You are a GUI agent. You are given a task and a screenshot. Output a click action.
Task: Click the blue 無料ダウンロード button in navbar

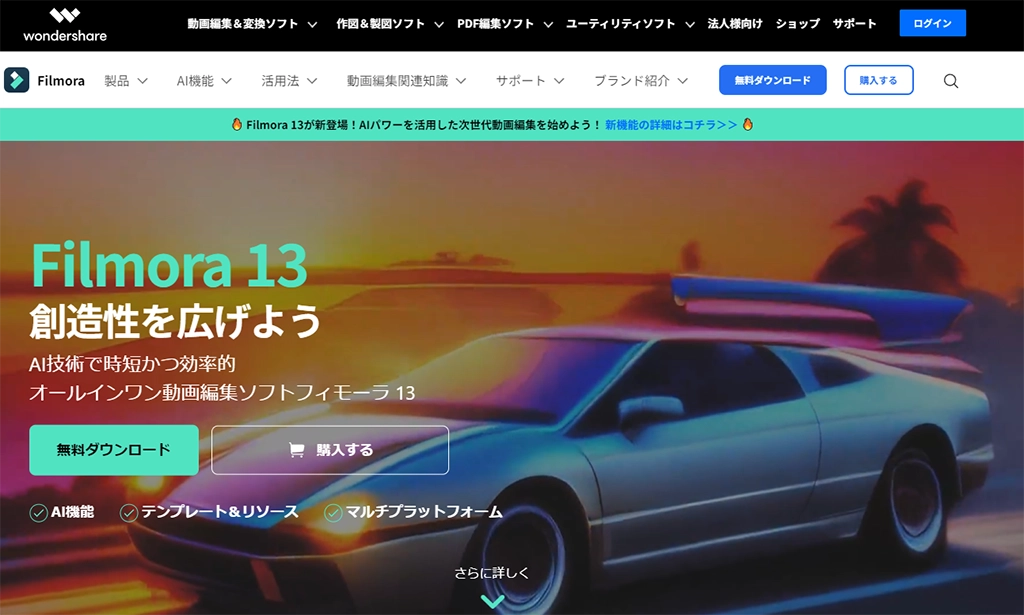click(773, 80)
